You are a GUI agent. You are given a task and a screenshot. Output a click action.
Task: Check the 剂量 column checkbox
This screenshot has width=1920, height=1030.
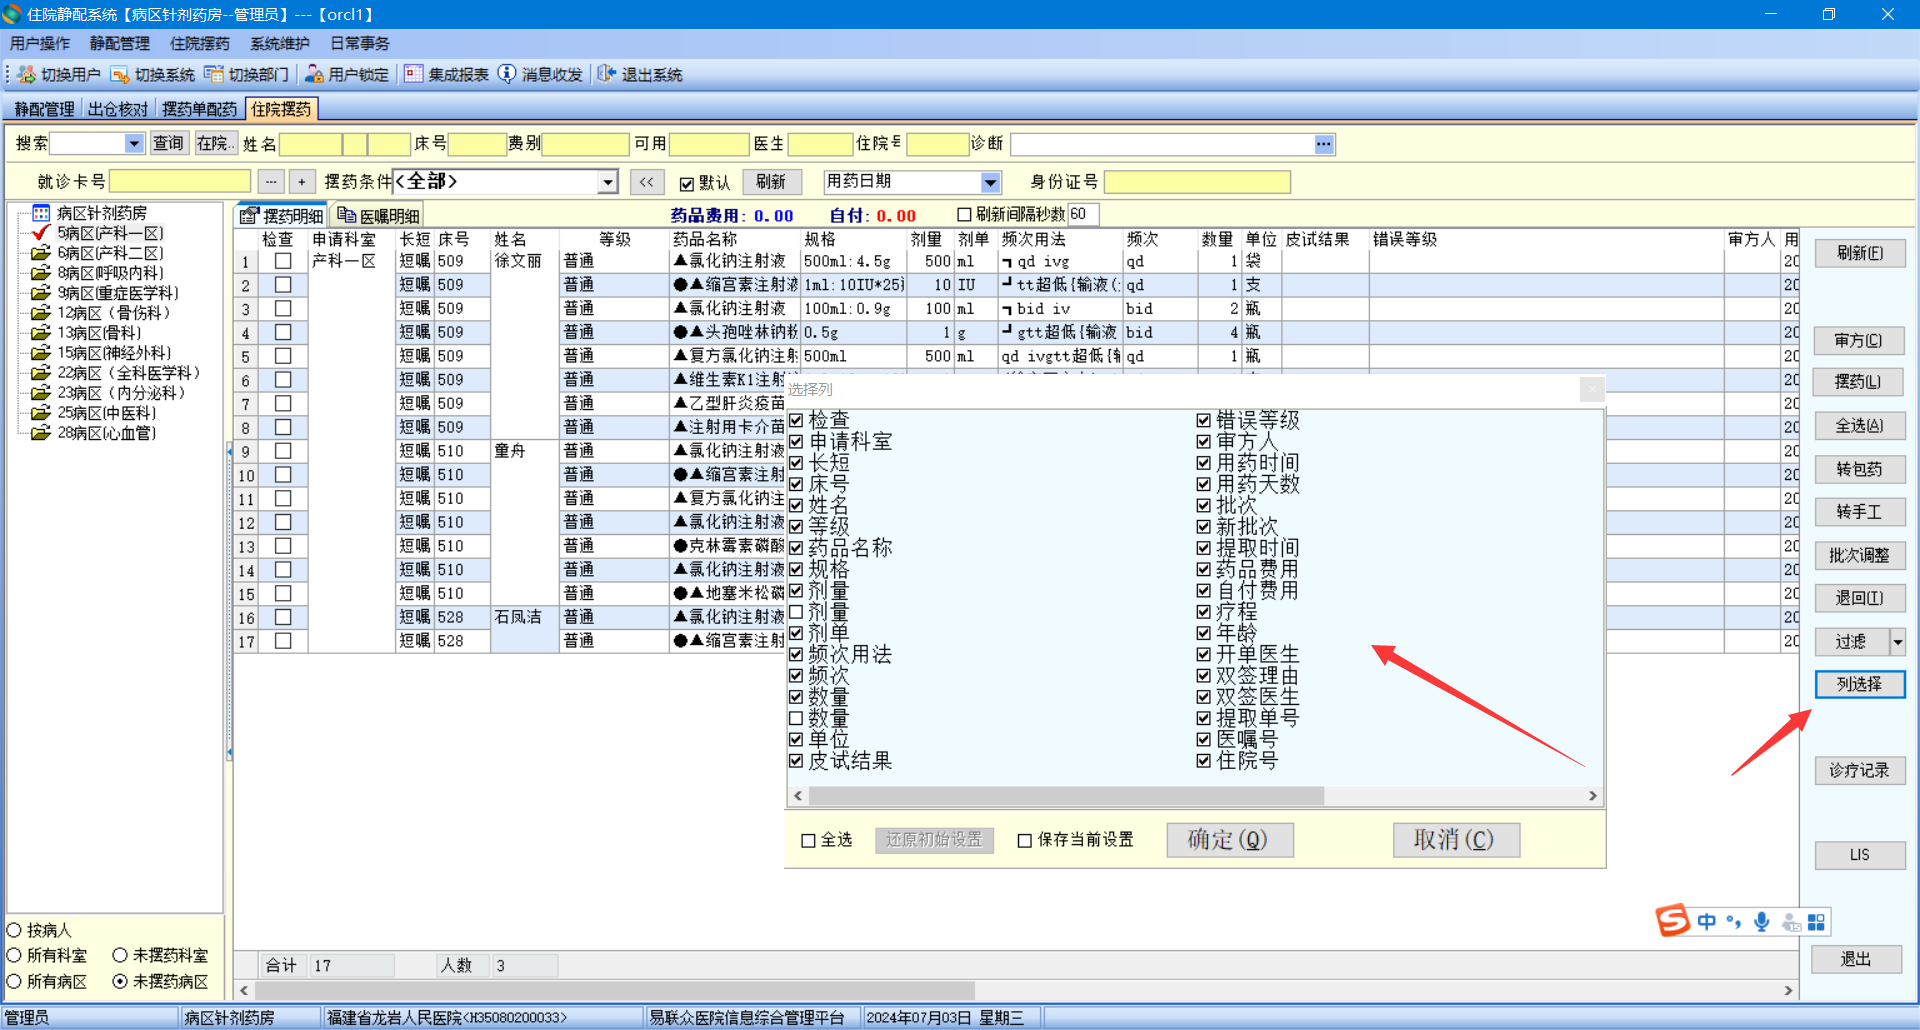[796, 612]
